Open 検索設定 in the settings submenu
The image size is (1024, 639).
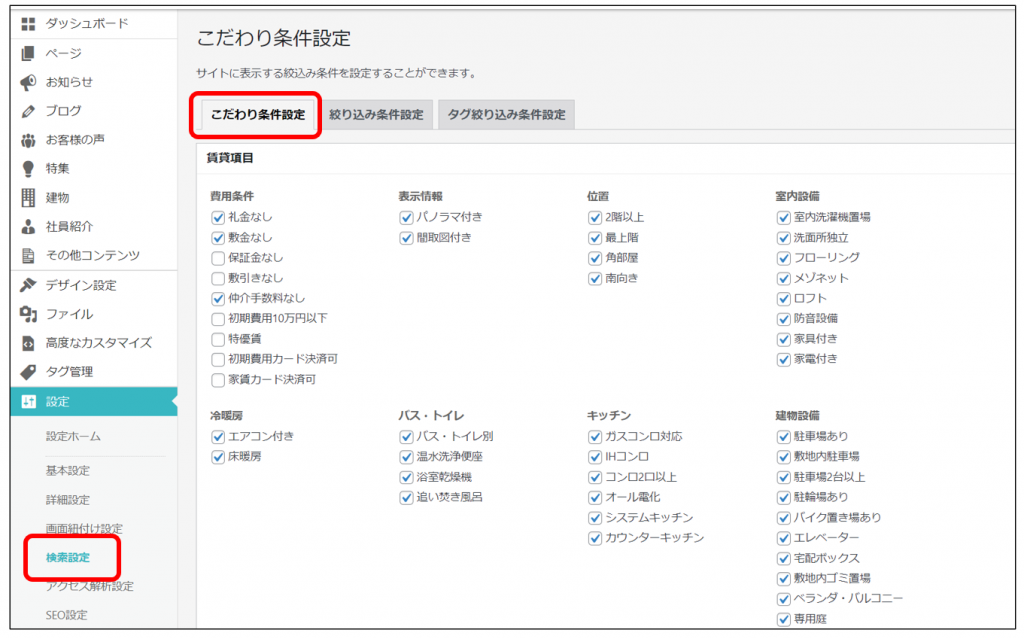(68, 557)
